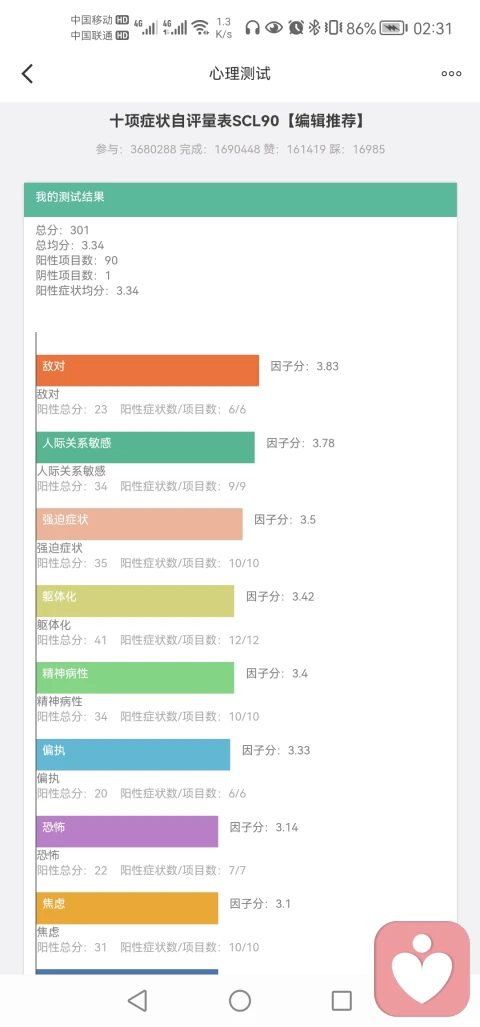The height and width of the screenshot is (1027, 480).
Task: Tap the battery icon in status bar
Action: point(393,28)
